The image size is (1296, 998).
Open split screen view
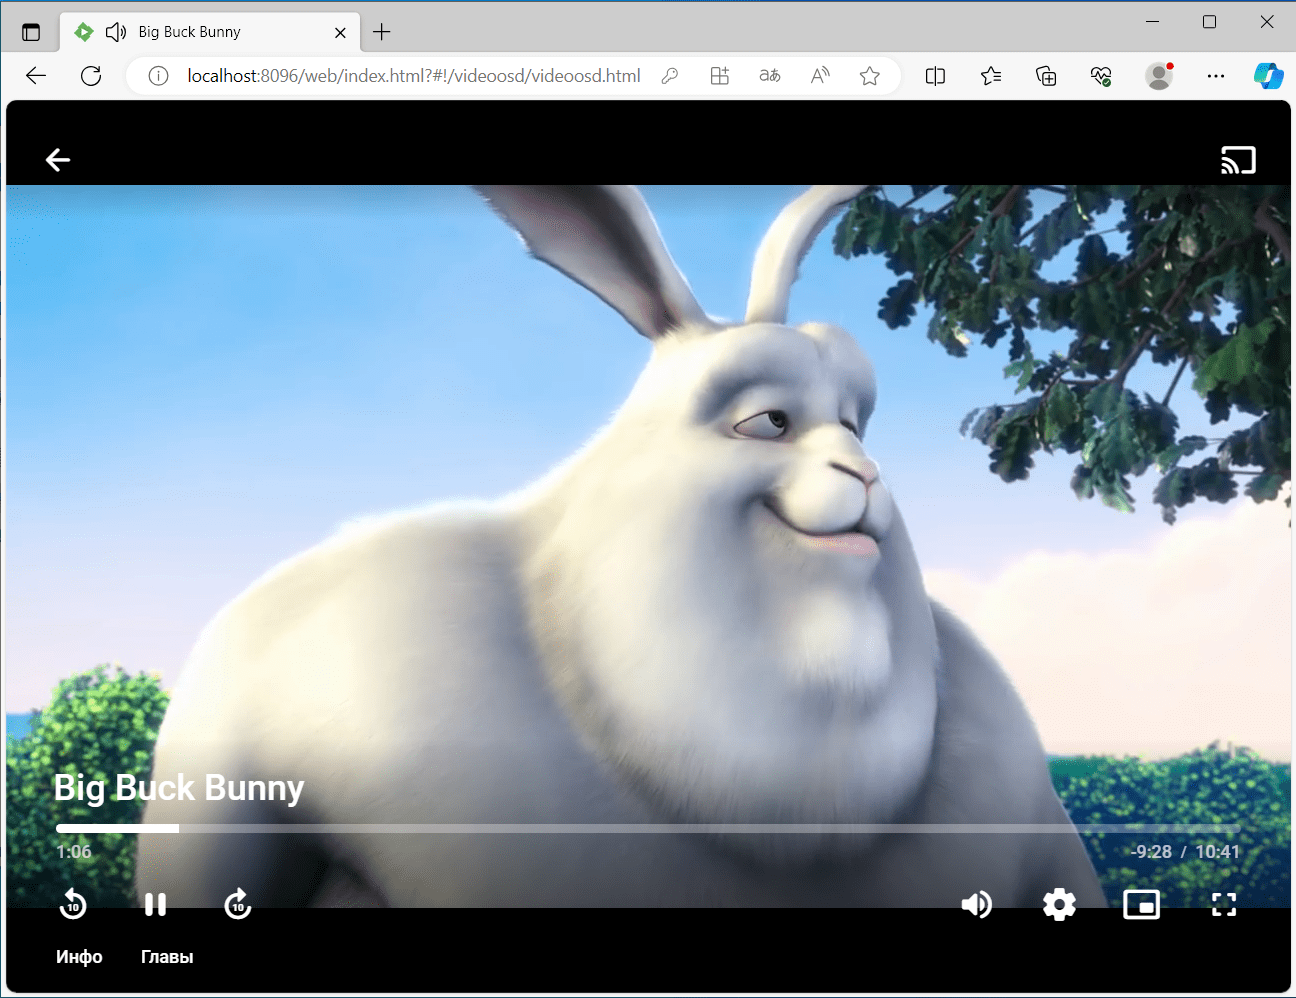pyautogui.click(x=935, y=76)
